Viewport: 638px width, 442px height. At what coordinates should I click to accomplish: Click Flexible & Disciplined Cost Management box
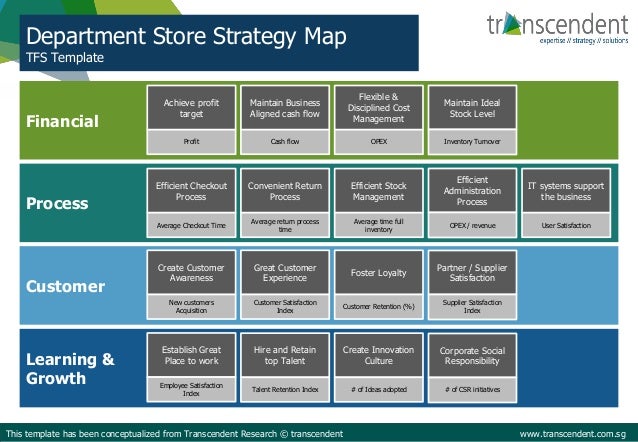pyautogui.click(x=378, y=108)
